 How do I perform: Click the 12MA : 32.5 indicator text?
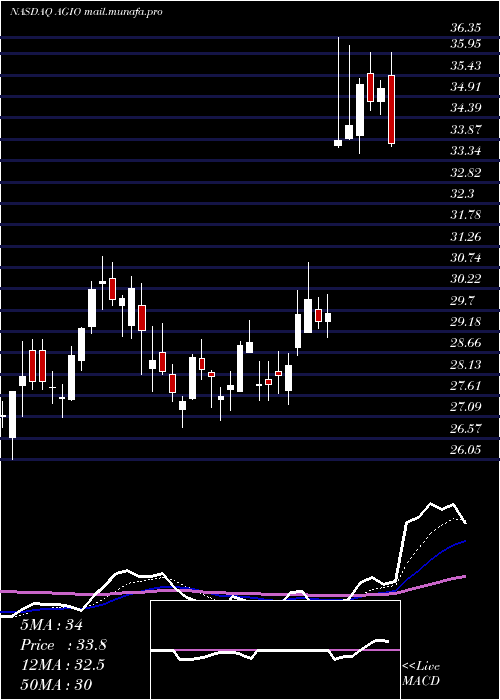point(63,665)
